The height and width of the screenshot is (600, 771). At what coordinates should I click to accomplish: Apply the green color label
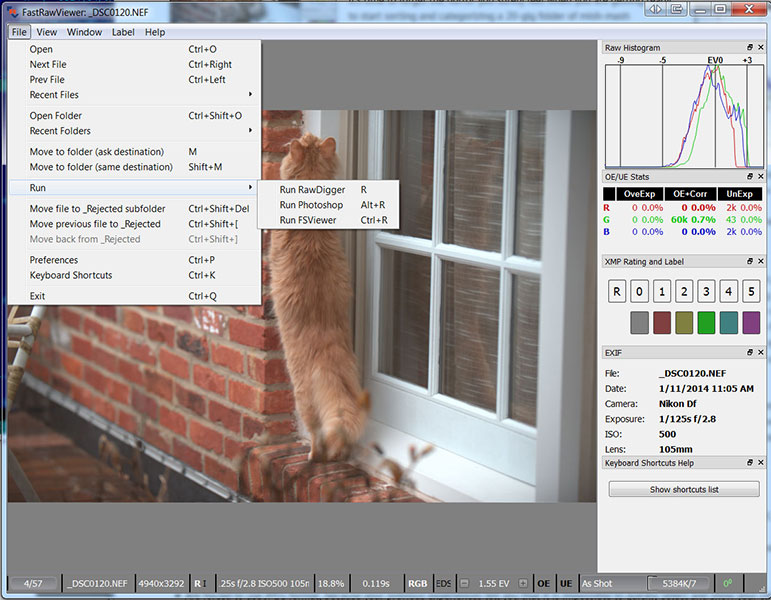click(706, 323)
